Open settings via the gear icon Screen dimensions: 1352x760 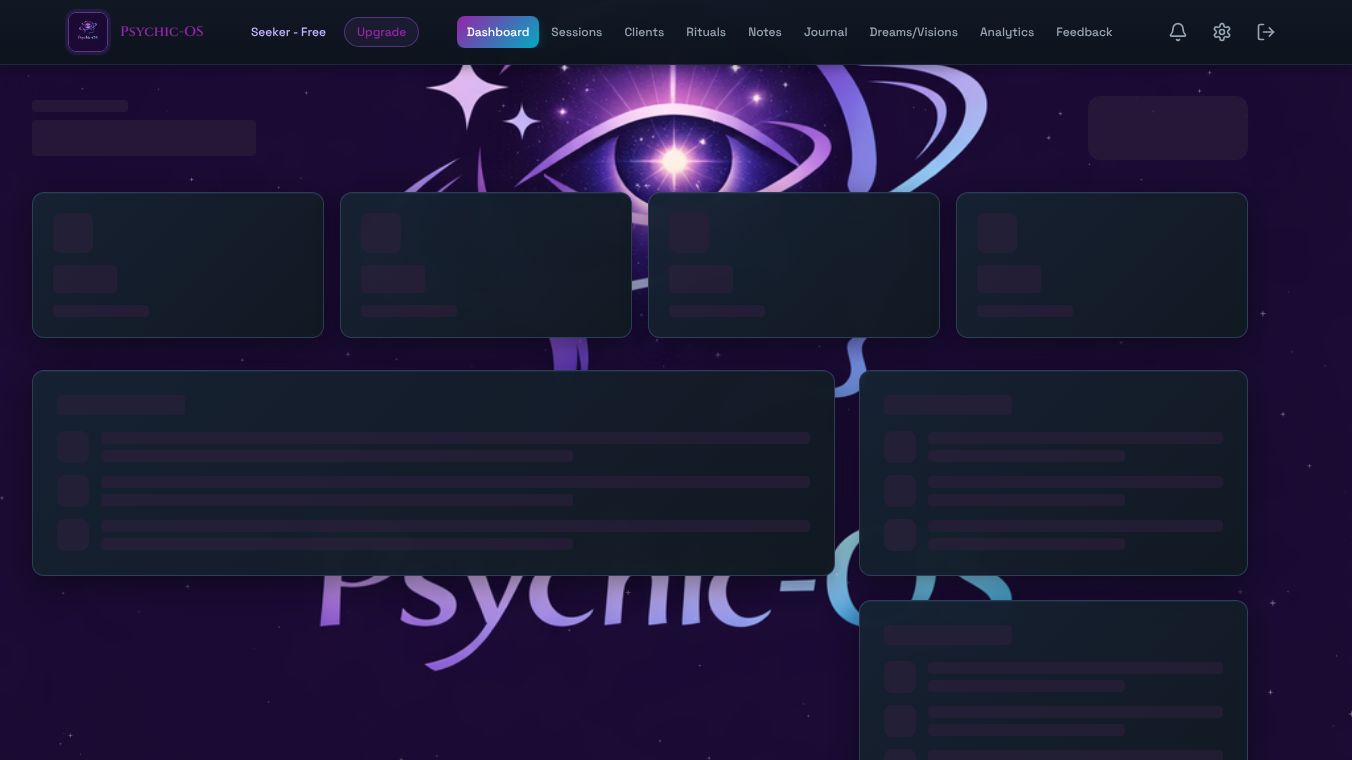click(1222, 32)
